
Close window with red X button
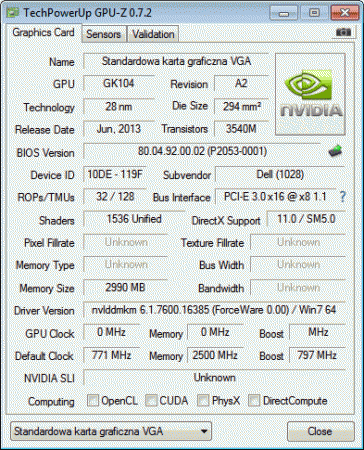[x=344, y=13]
